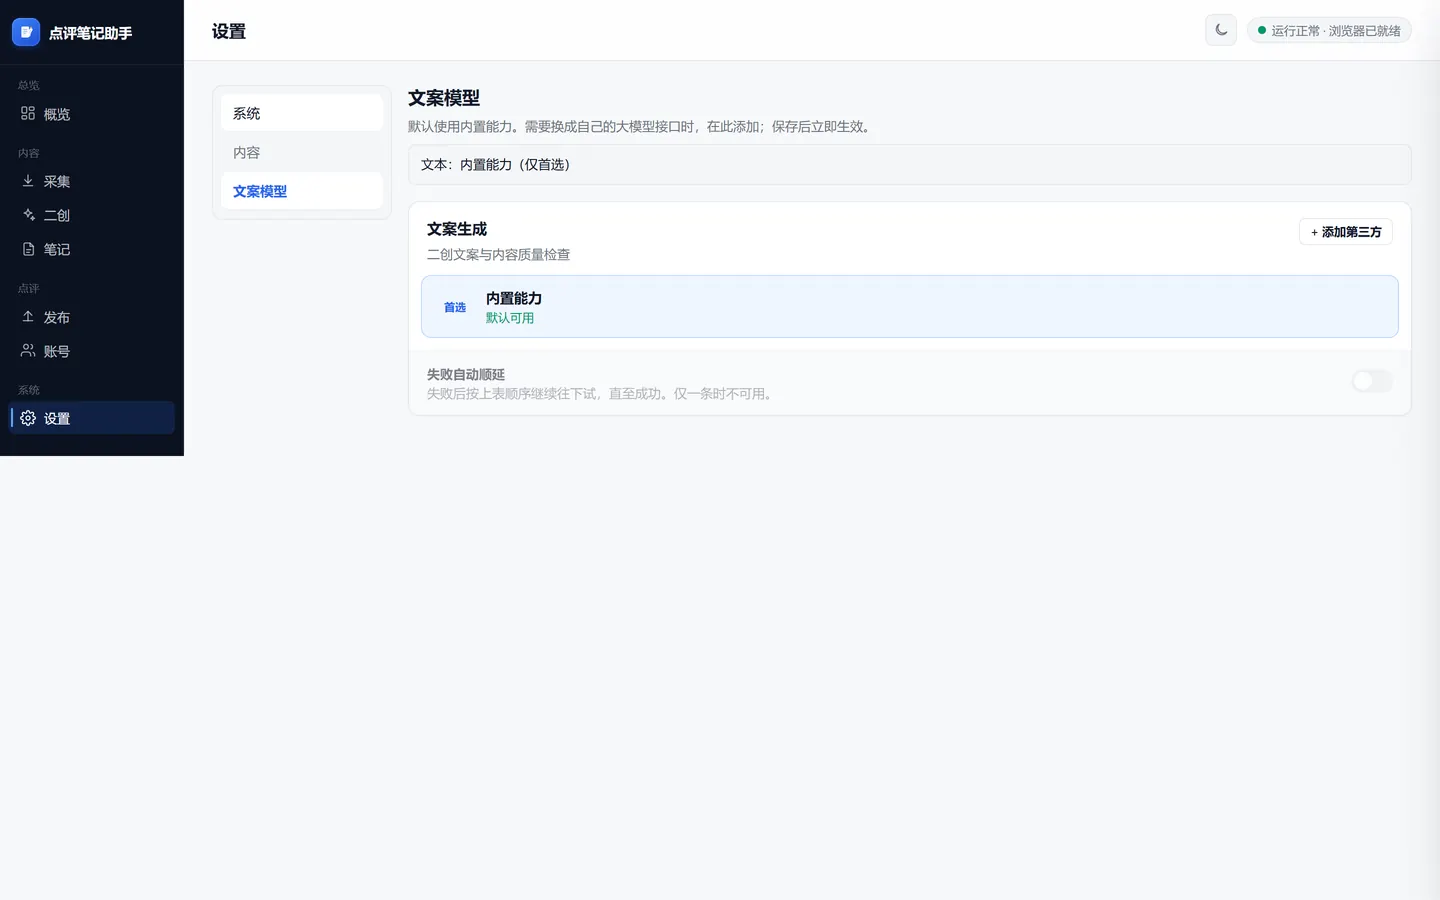
Task: Select the 内置能力 provider row
Action: pyautogui.click(x=910, y=307)
